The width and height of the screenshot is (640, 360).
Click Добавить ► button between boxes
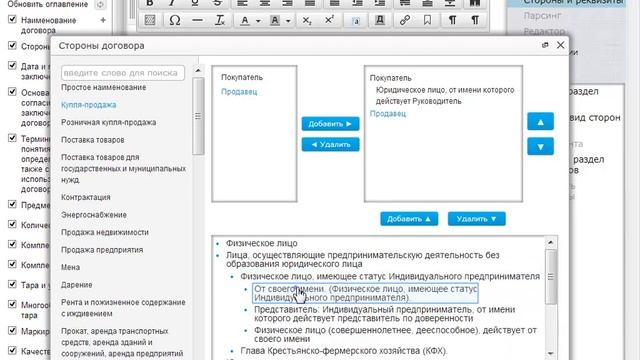[x=330, y=124]
